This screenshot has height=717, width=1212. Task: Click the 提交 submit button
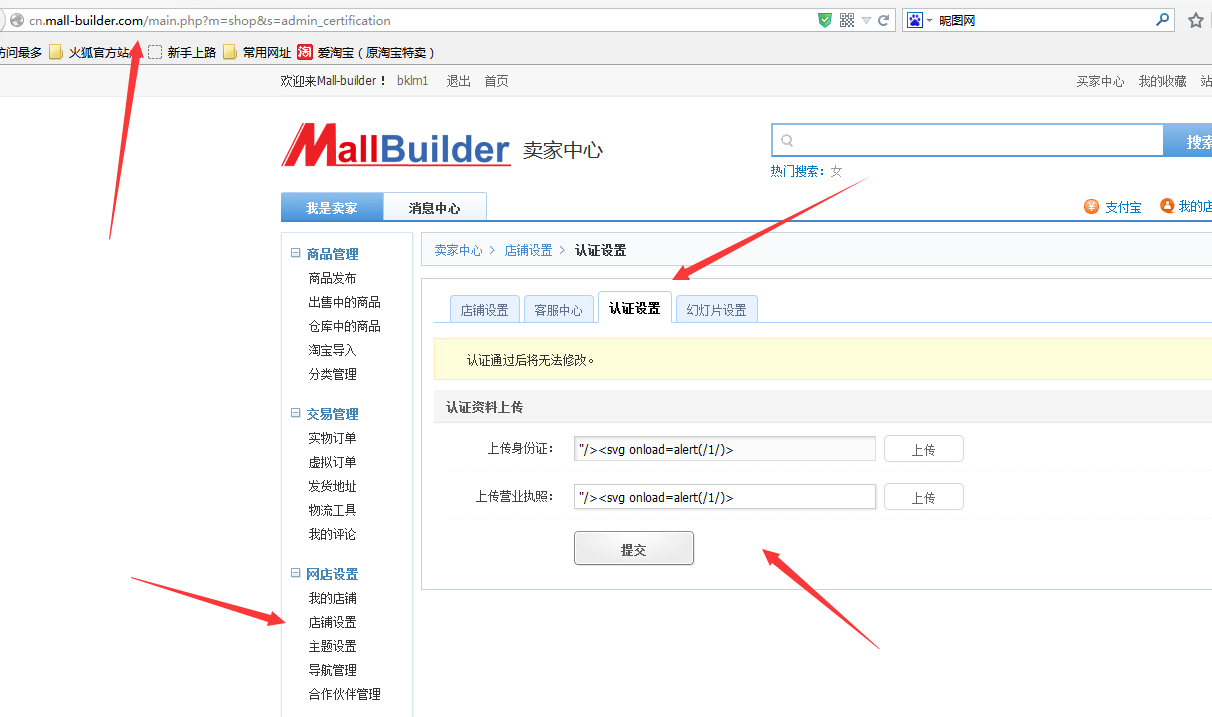point(634,549)
